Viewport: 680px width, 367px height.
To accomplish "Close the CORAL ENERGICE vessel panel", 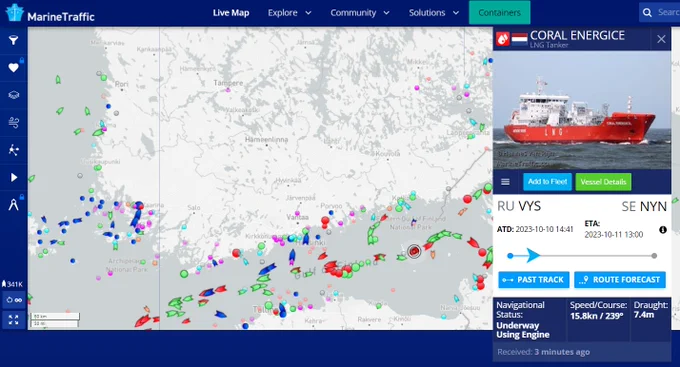I will pyautogui.click(x=661, y=39).
